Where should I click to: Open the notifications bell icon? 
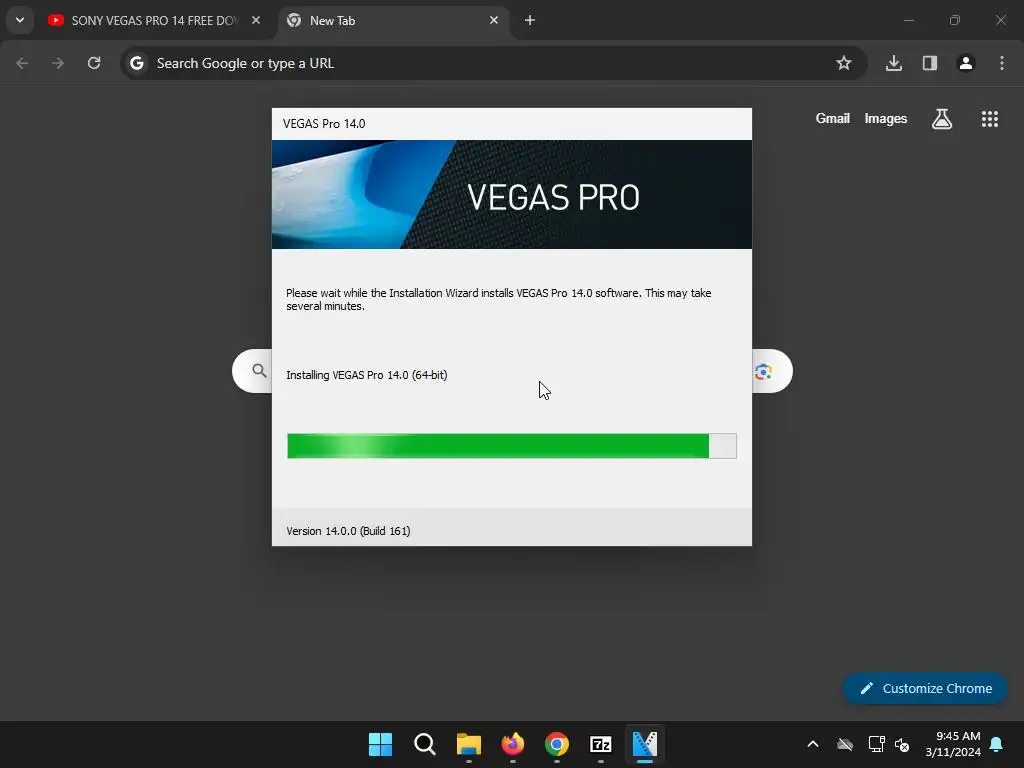(x=997, y=744)
